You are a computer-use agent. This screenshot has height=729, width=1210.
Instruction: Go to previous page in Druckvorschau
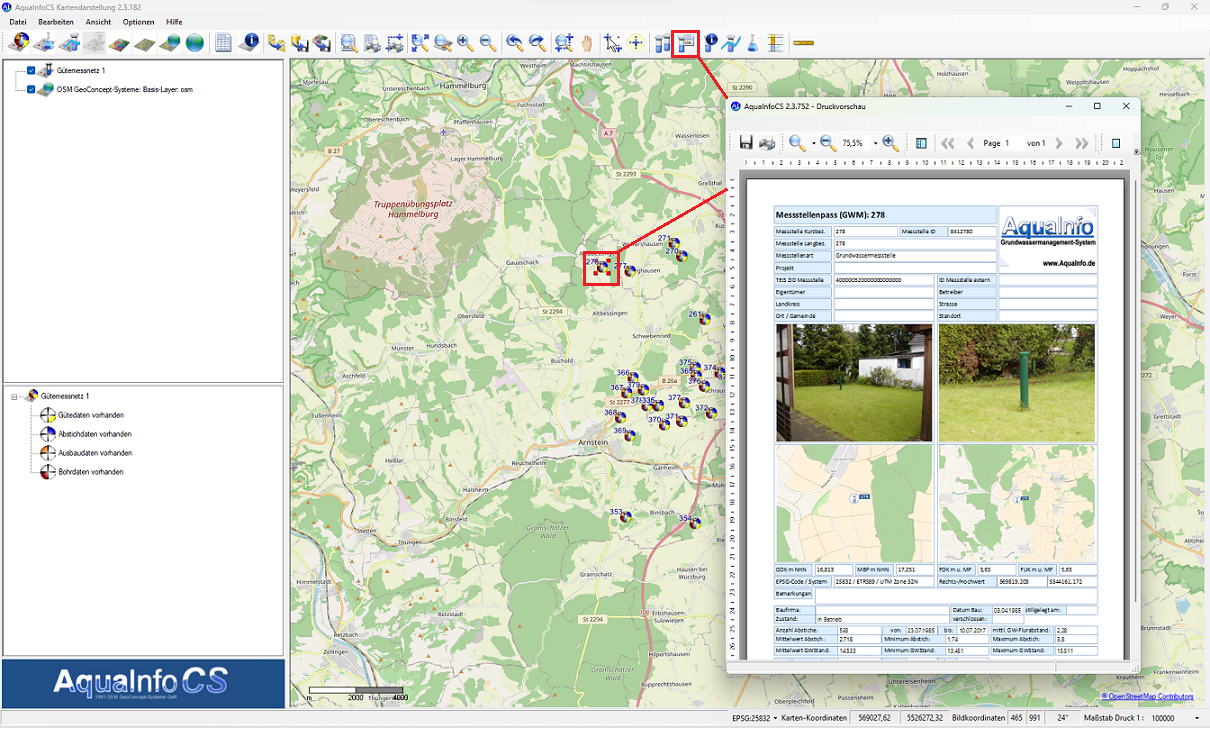970,143
